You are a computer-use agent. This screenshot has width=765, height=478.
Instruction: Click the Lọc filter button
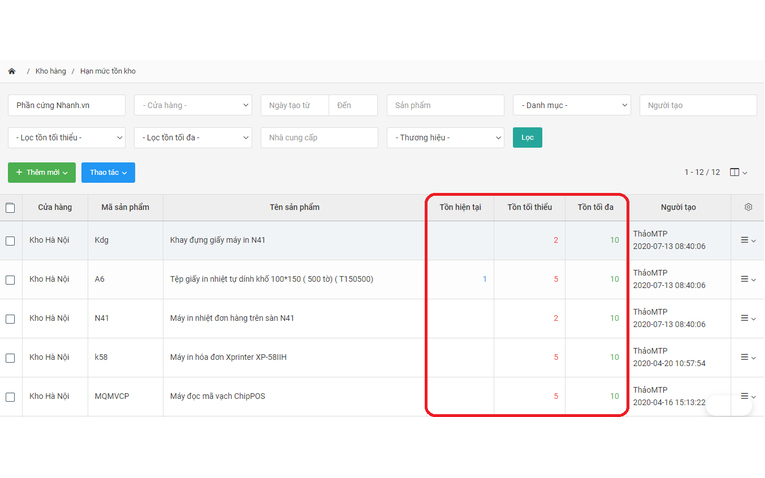tap(527, 138)
